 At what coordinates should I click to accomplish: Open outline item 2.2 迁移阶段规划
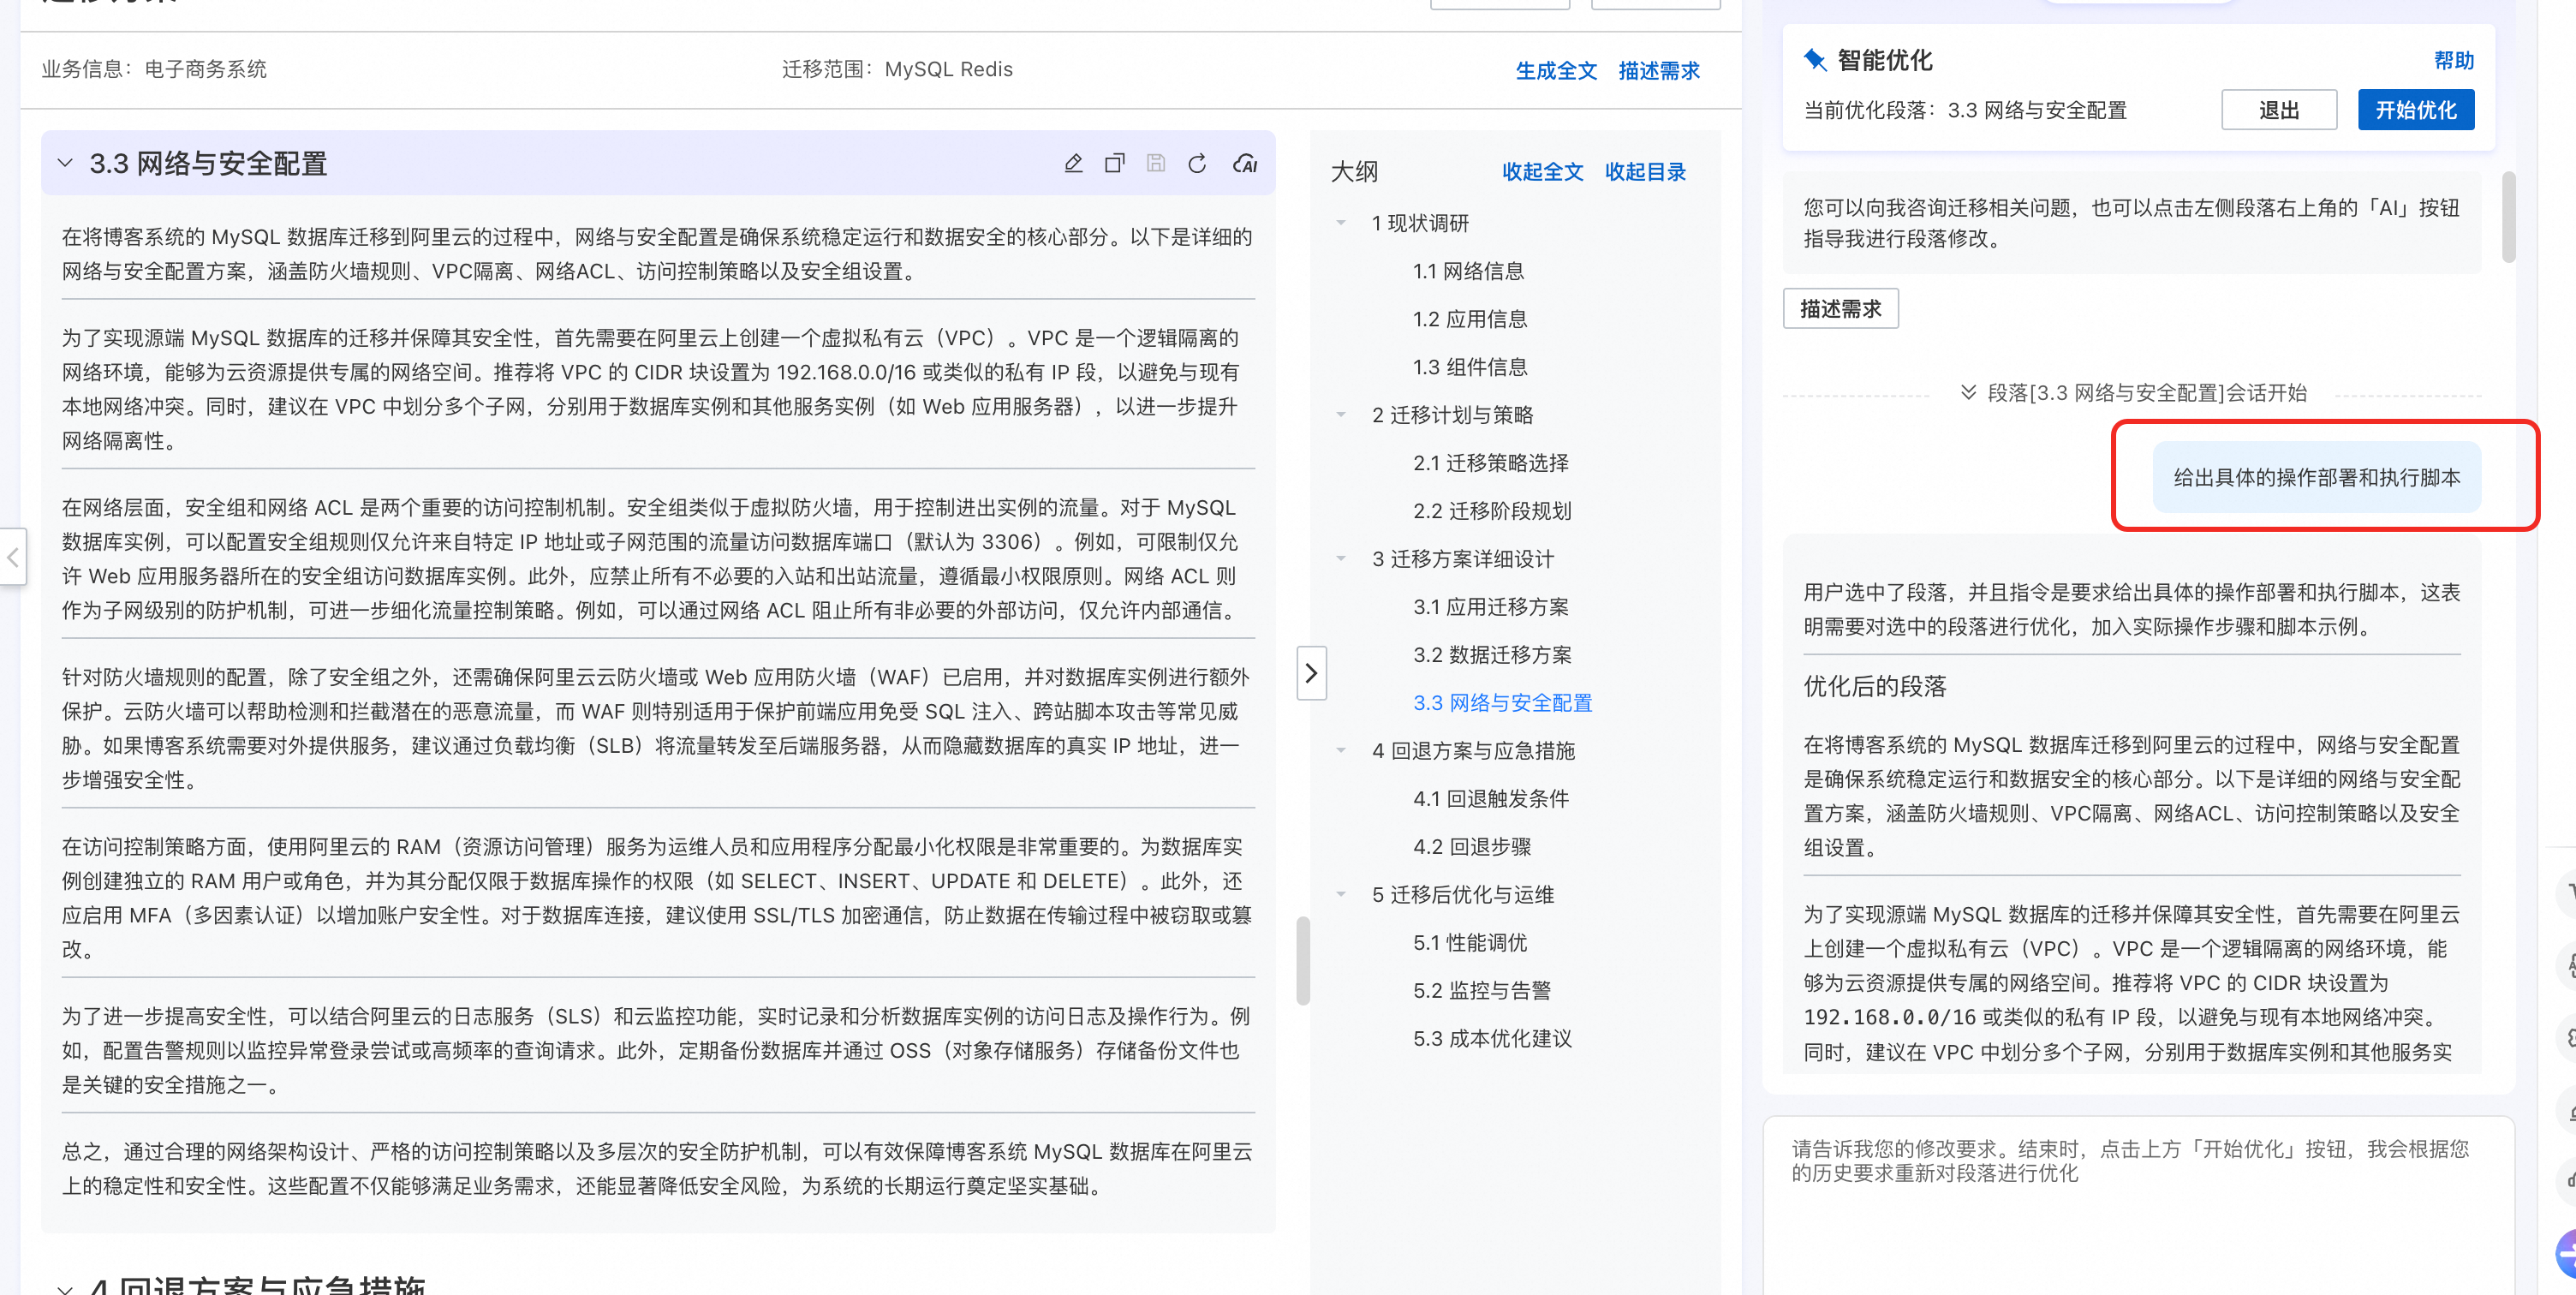coord(1491,511)
